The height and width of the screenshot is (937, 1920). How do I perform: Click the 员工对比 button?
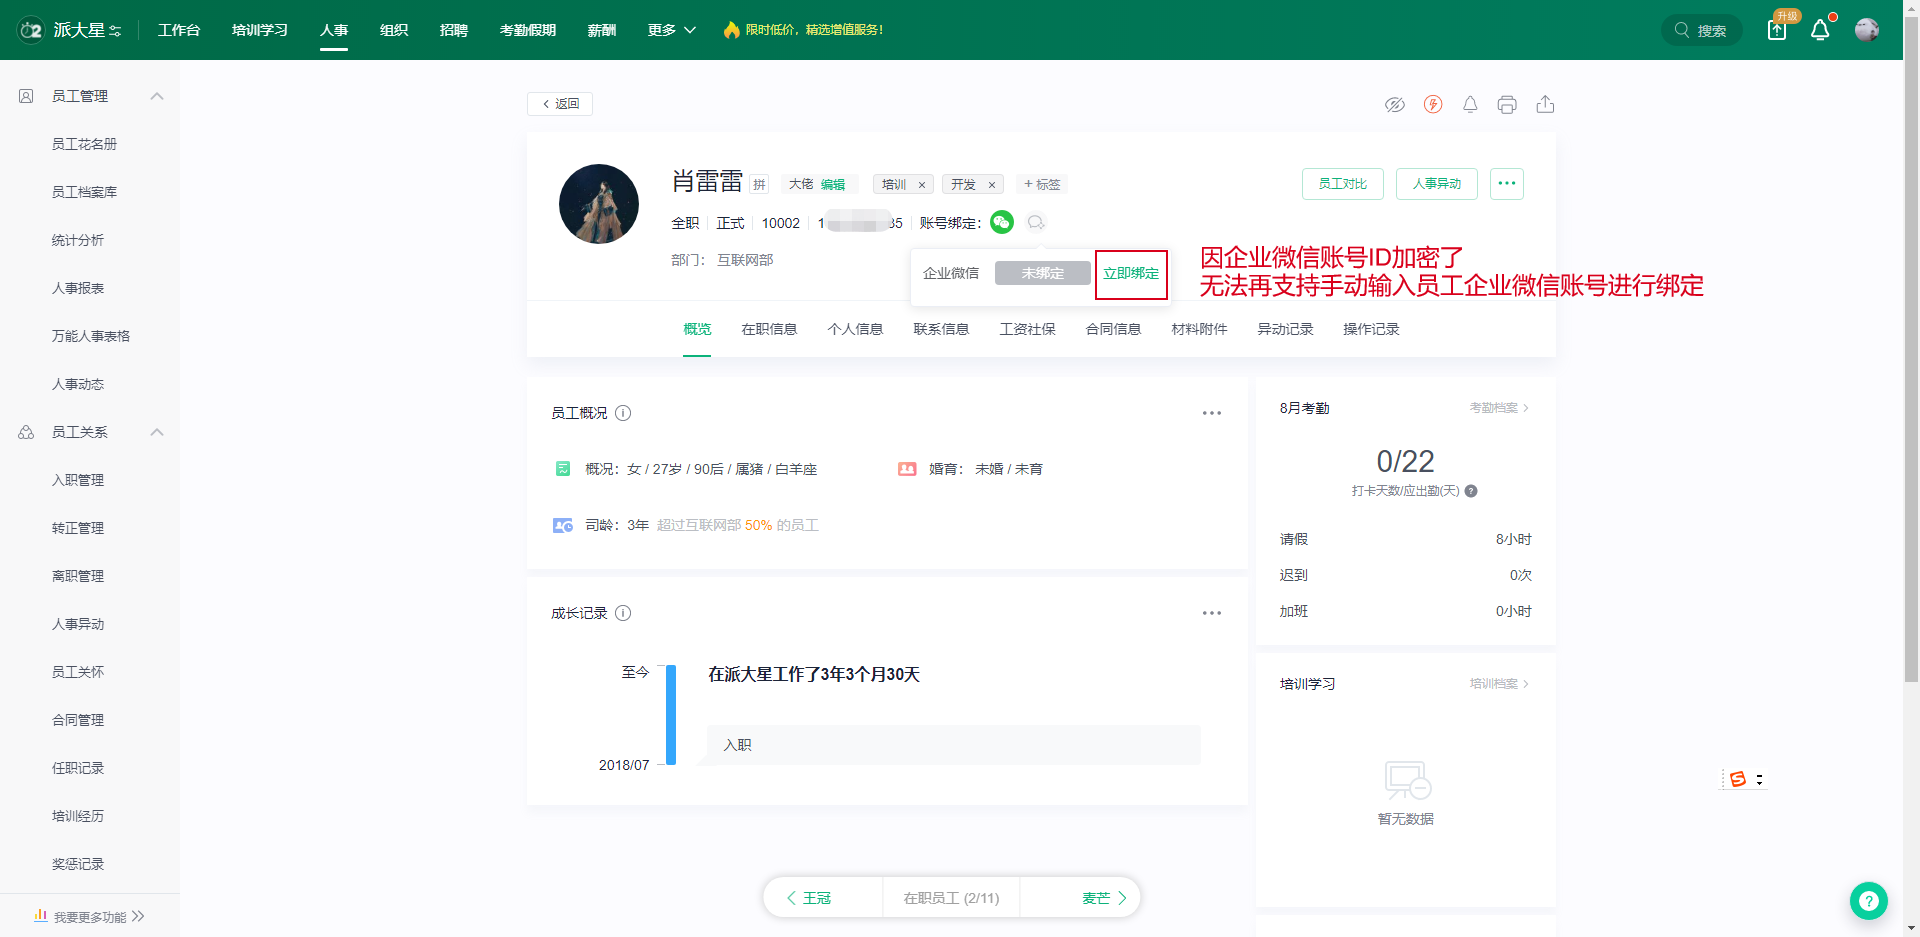coord(1342,184)
